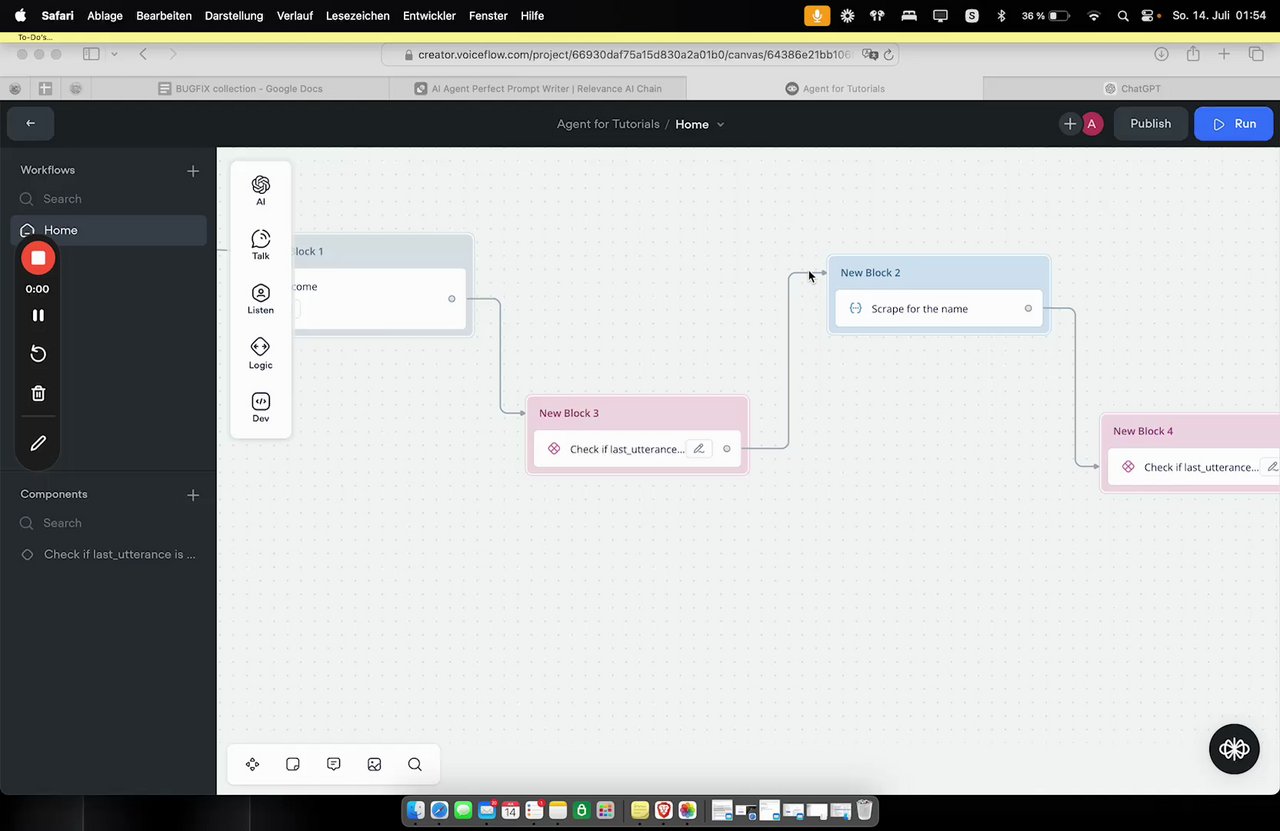This screenshot has height=831, width=1280.
Task: Open Spotlight search in the menu bar
Action: point(1123,16)
